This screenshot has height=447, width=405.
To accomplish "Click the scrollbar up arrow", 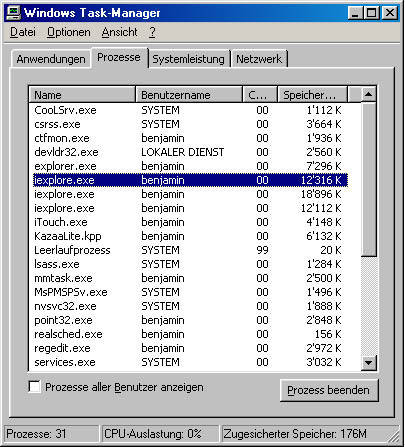I will point(368,94).
